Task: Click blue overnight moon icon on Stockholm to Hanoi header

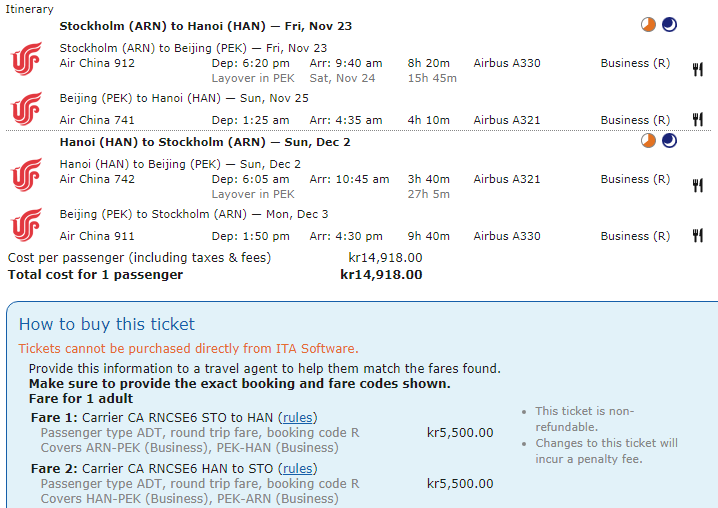Action: (x=669, y=25)
